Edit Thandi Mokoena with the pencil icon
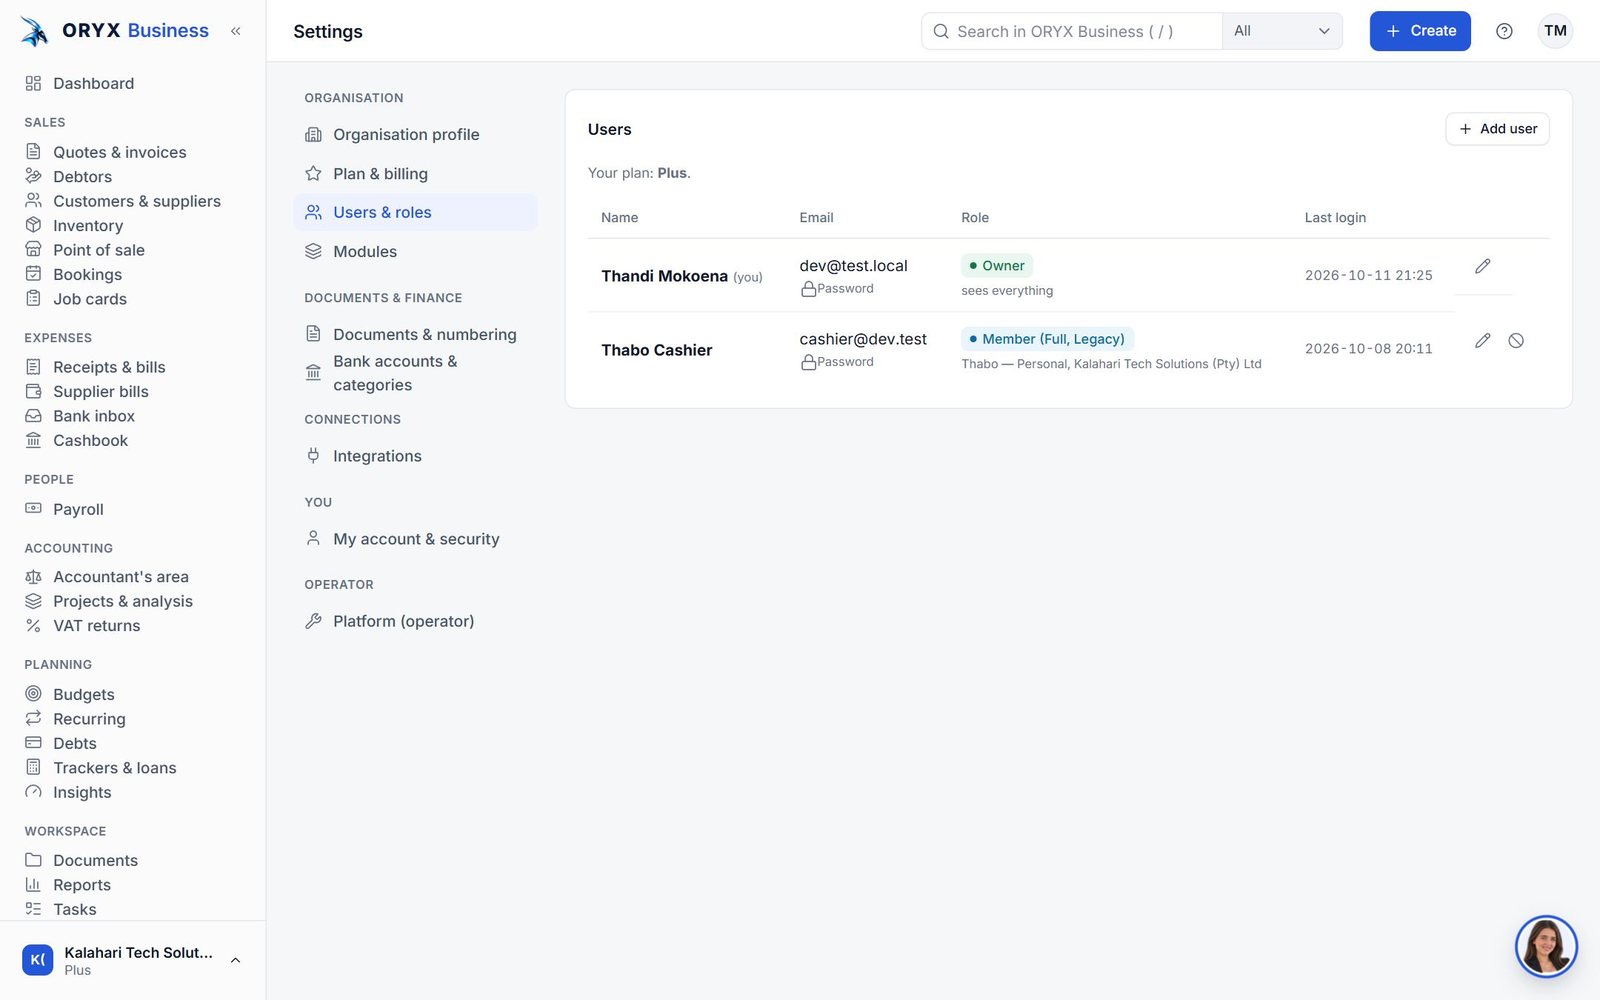 [x=1483, y=266]
